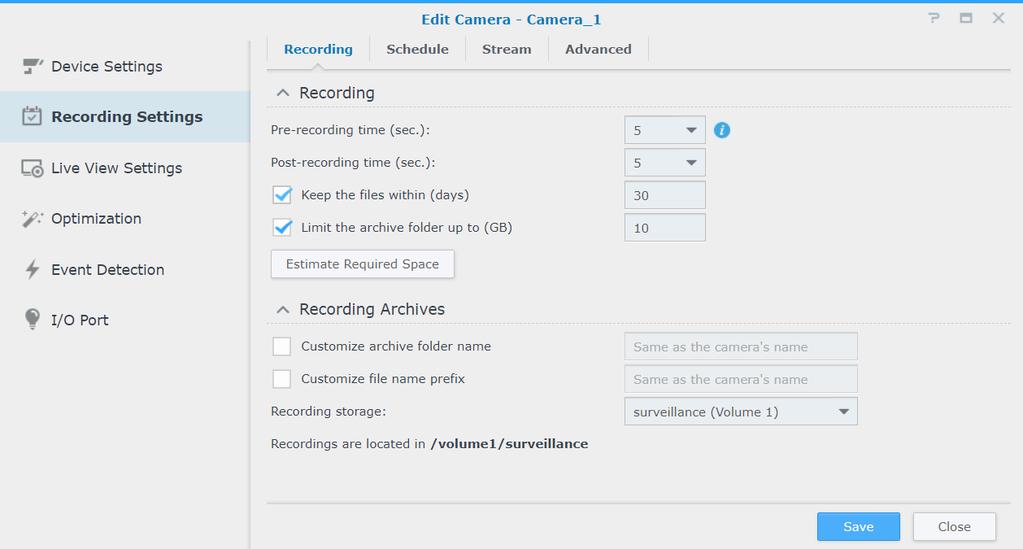
Task: Click the Optimization magic wand icon
Action: (32, 219)
